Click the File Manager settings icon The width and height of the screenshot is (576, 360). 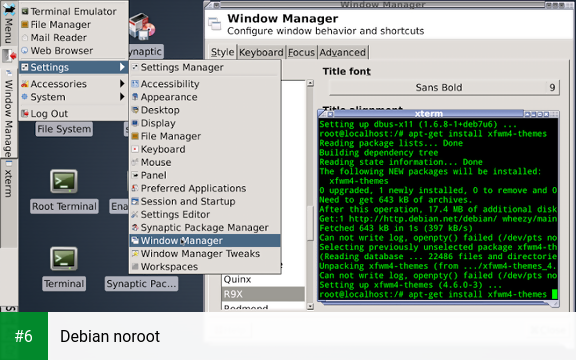[135, 136]
